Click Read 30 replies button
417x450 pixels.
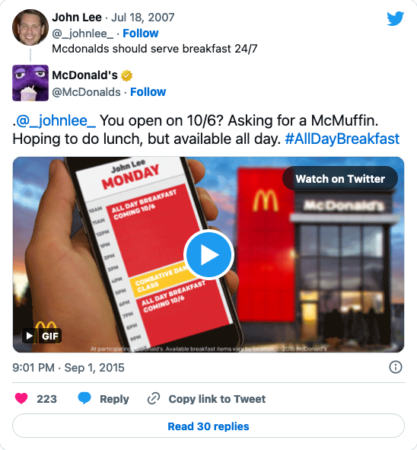(x=209, y=426)
